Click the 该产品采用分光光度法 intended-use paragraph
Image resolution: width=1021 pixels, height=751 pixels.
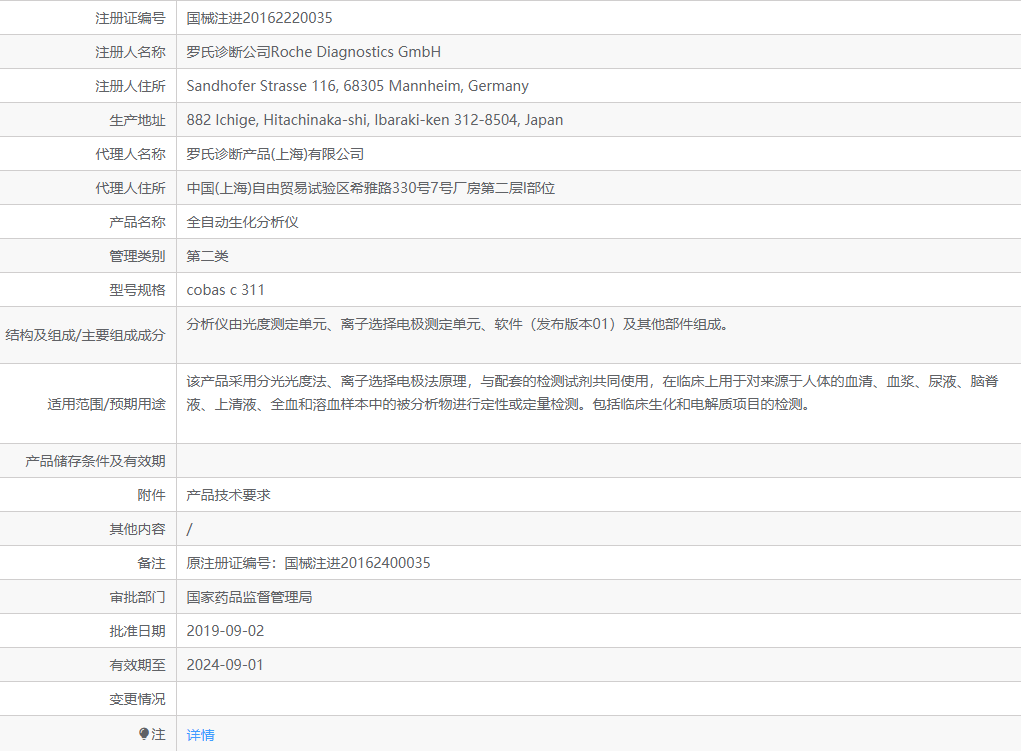coord(593,393)
